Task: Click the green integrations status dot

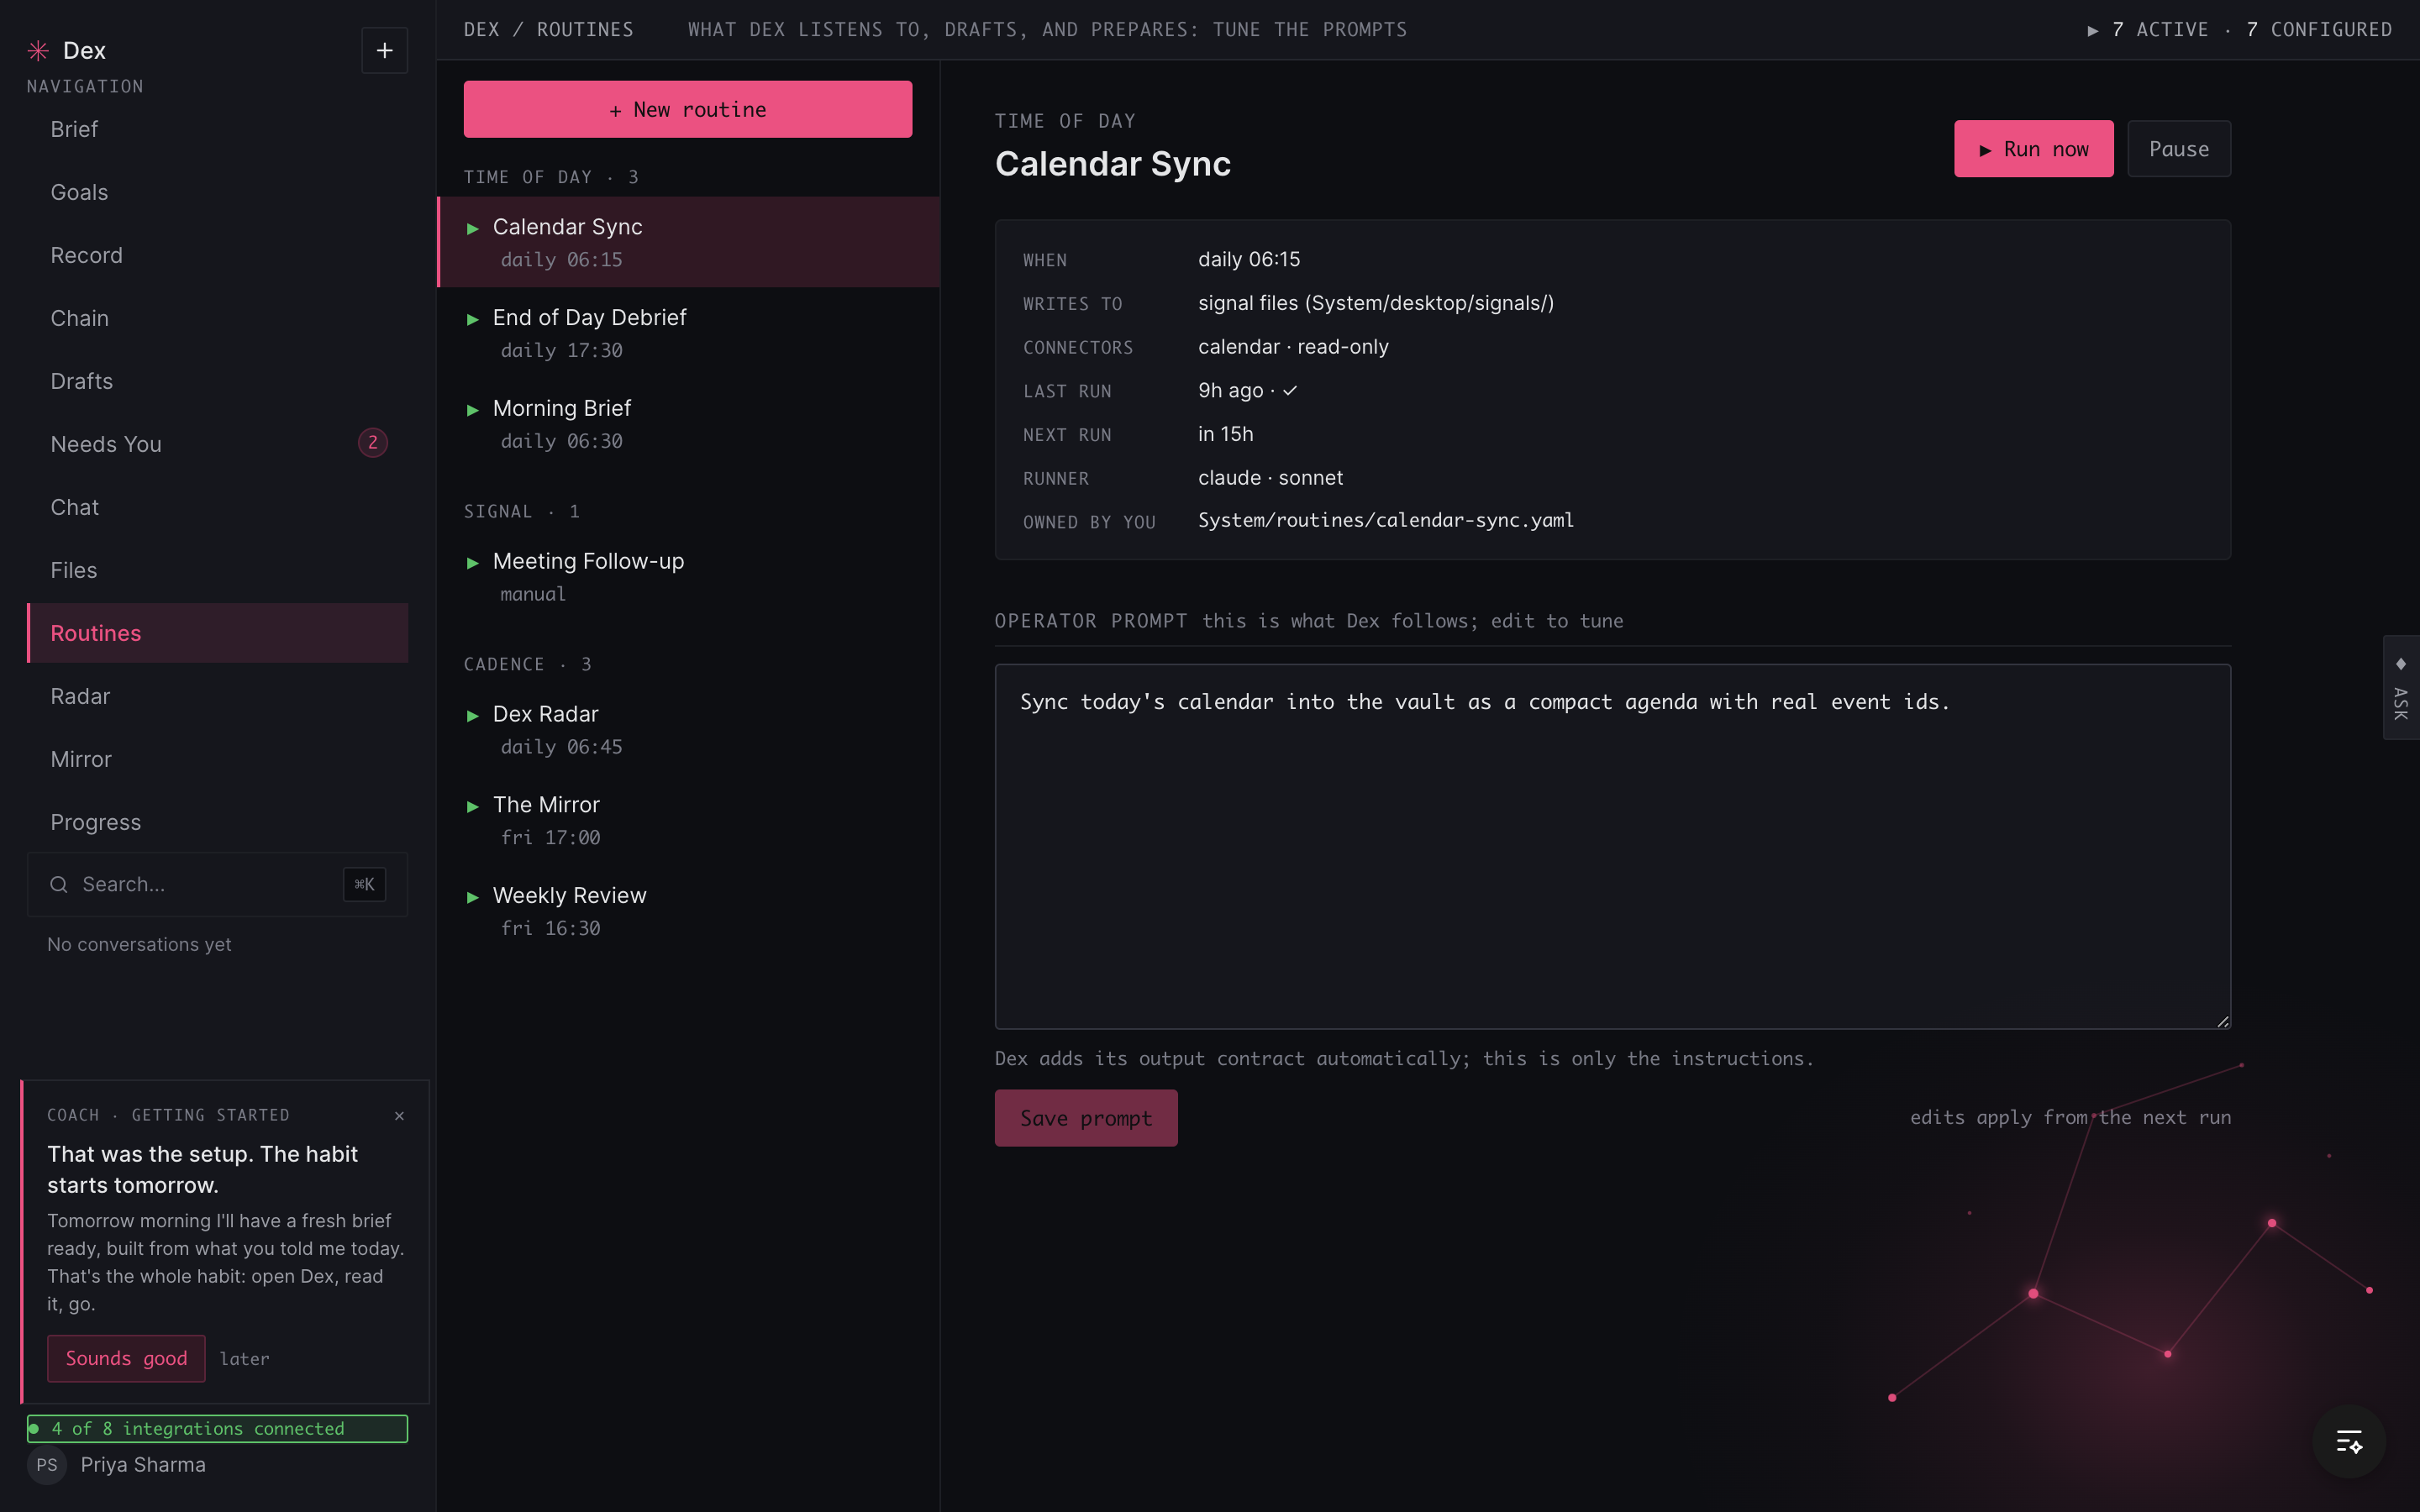Action: coord(34,1428)
